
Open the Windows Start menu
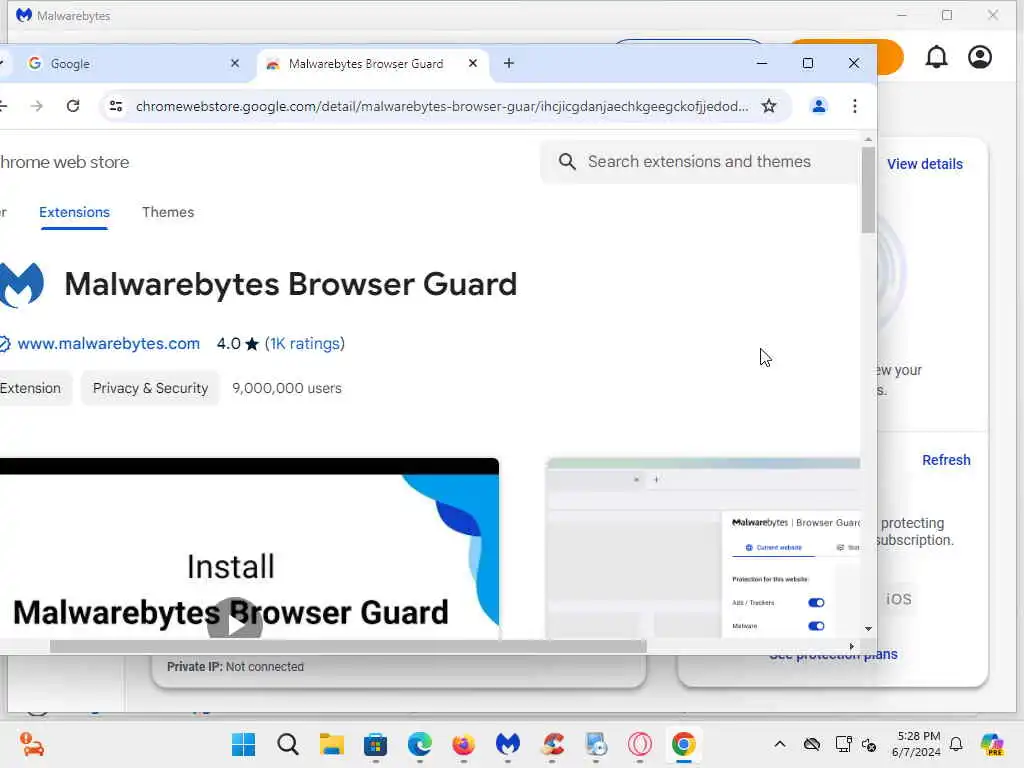click(244, 744)
